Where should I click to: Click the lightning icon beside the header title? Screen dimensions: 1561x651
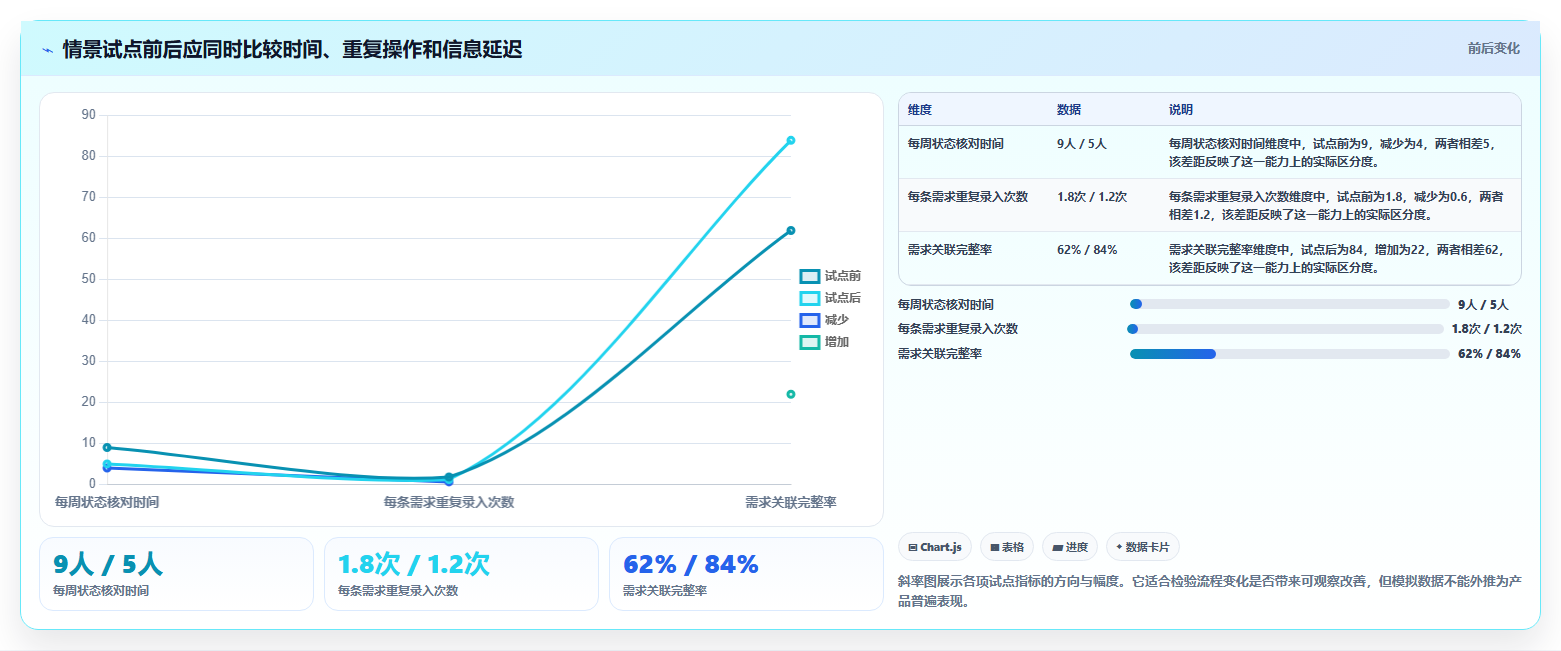coord(47,50)
